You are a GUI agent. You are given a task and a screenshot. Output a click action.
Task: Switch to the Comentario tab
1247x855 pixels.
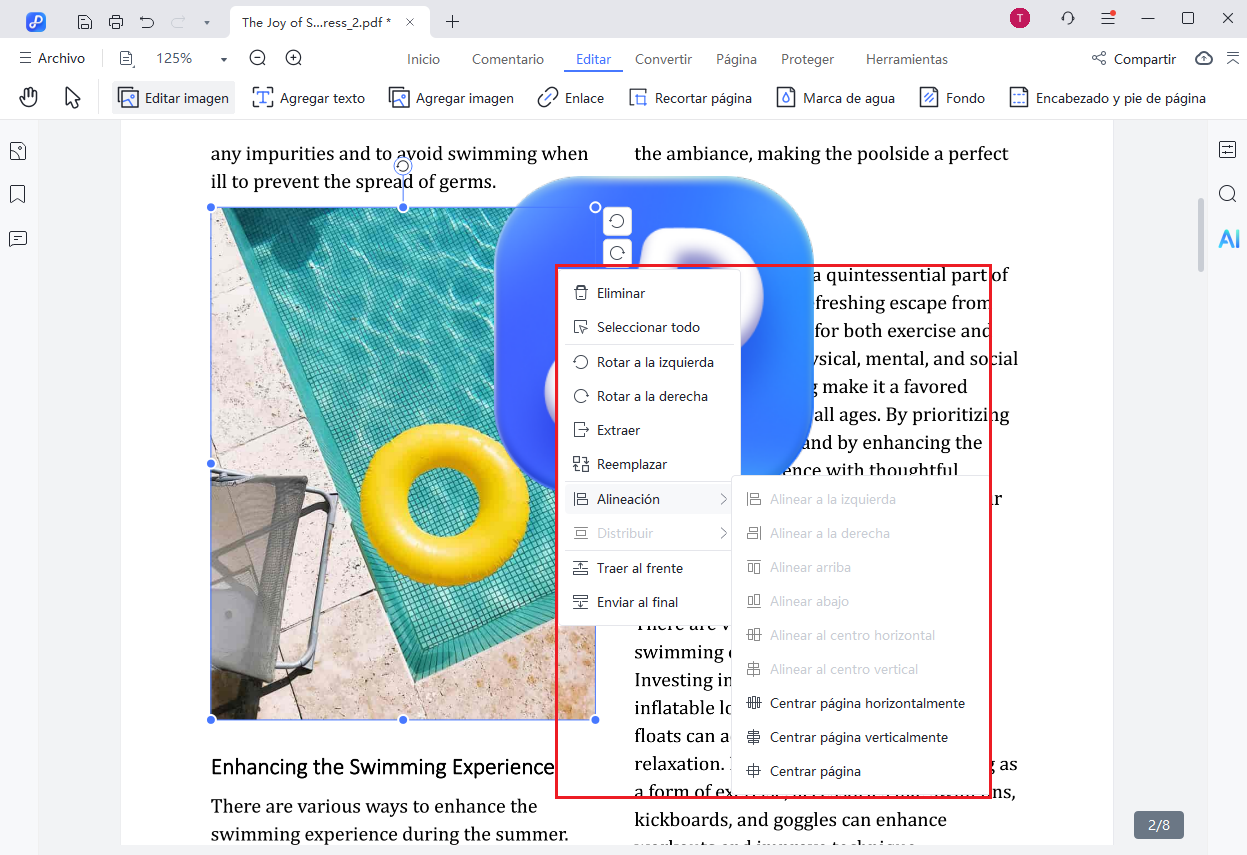point(508,59)
